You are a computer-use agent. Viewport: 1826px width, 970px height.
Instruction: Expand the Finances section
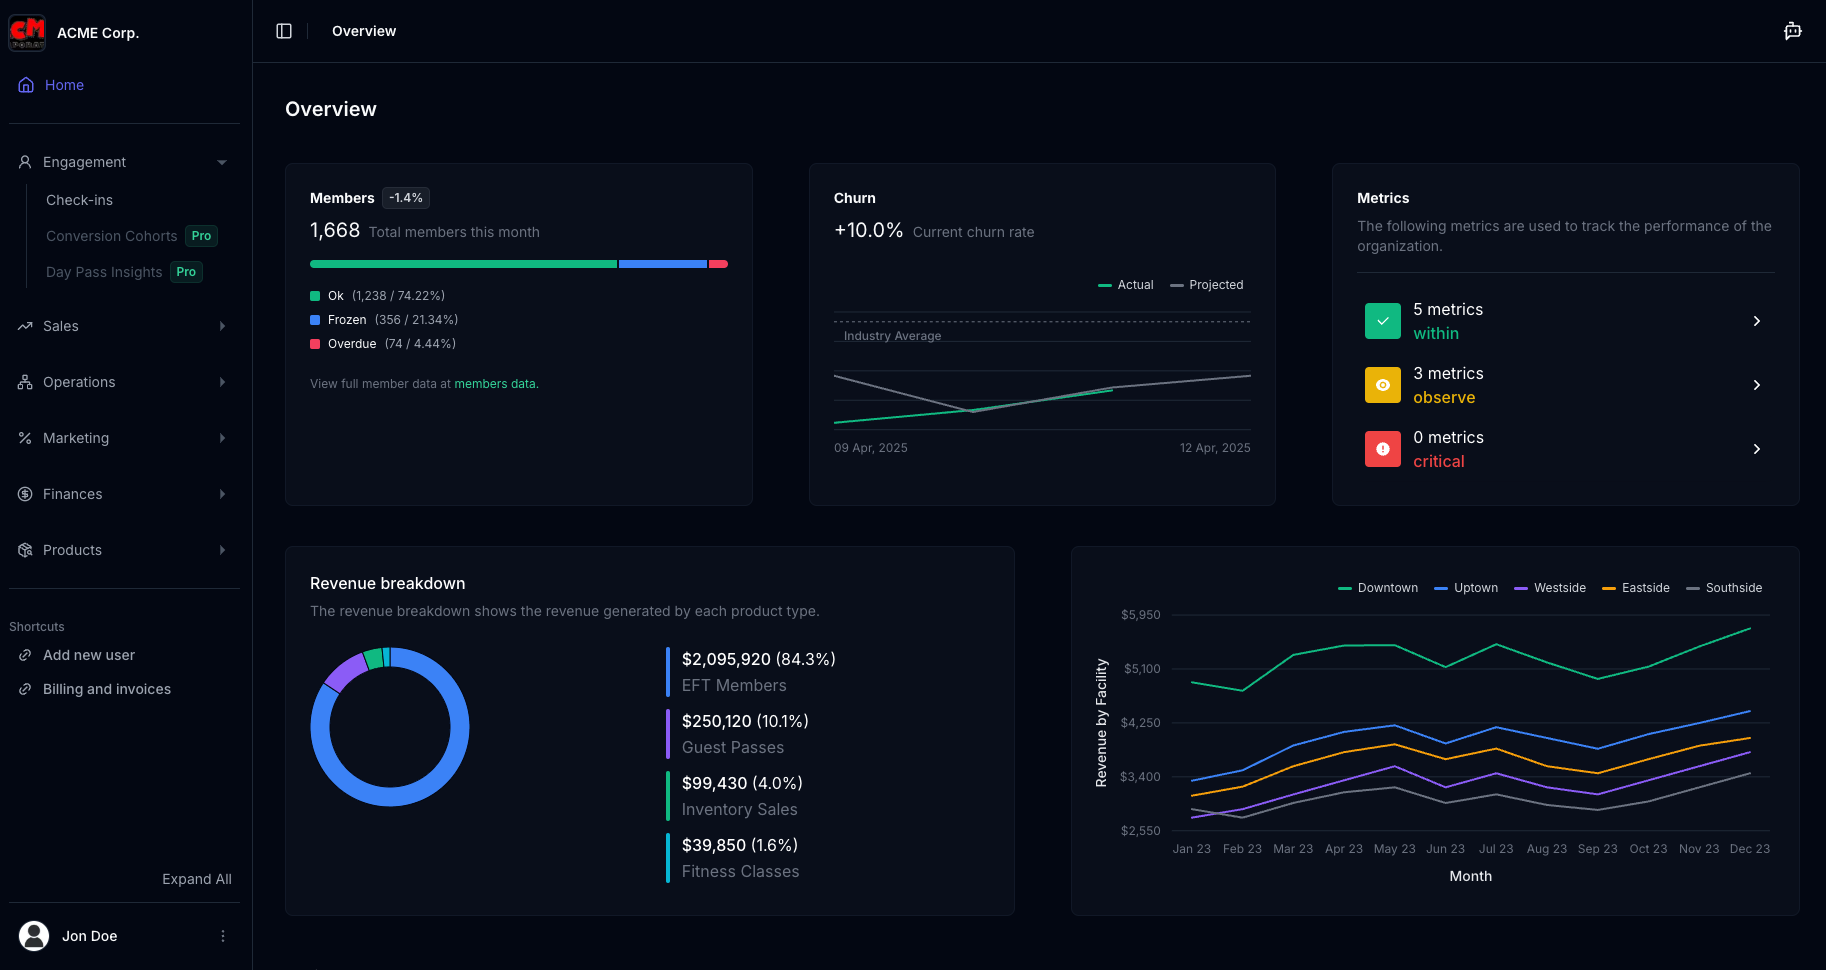(221, 494)
